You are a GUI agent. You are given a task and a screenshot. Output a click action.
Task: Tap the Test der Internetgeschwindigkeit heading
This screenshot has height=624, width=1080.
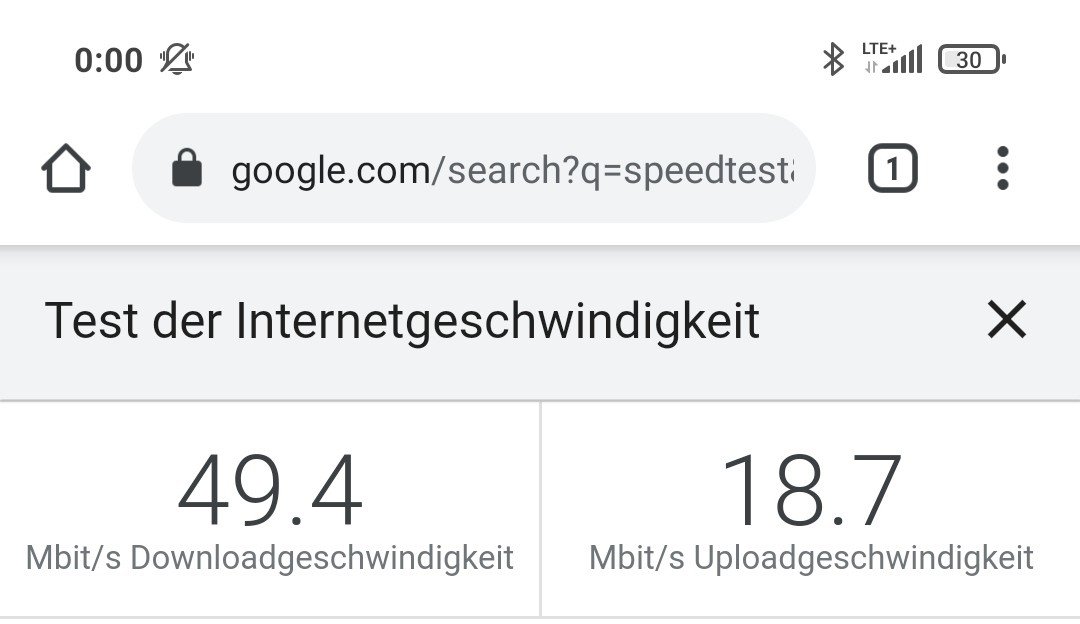click(x=402, y=321)
